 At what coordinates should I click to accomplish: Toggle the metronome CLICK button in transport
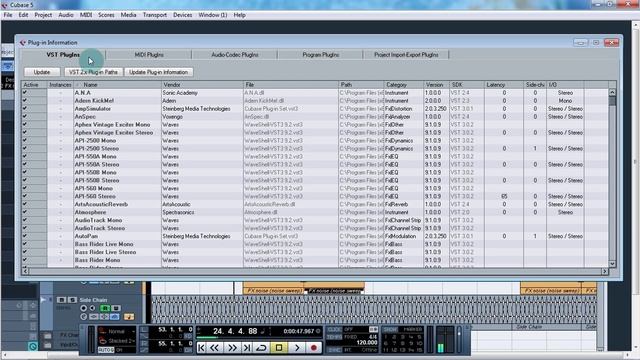[x=334, y=329]
